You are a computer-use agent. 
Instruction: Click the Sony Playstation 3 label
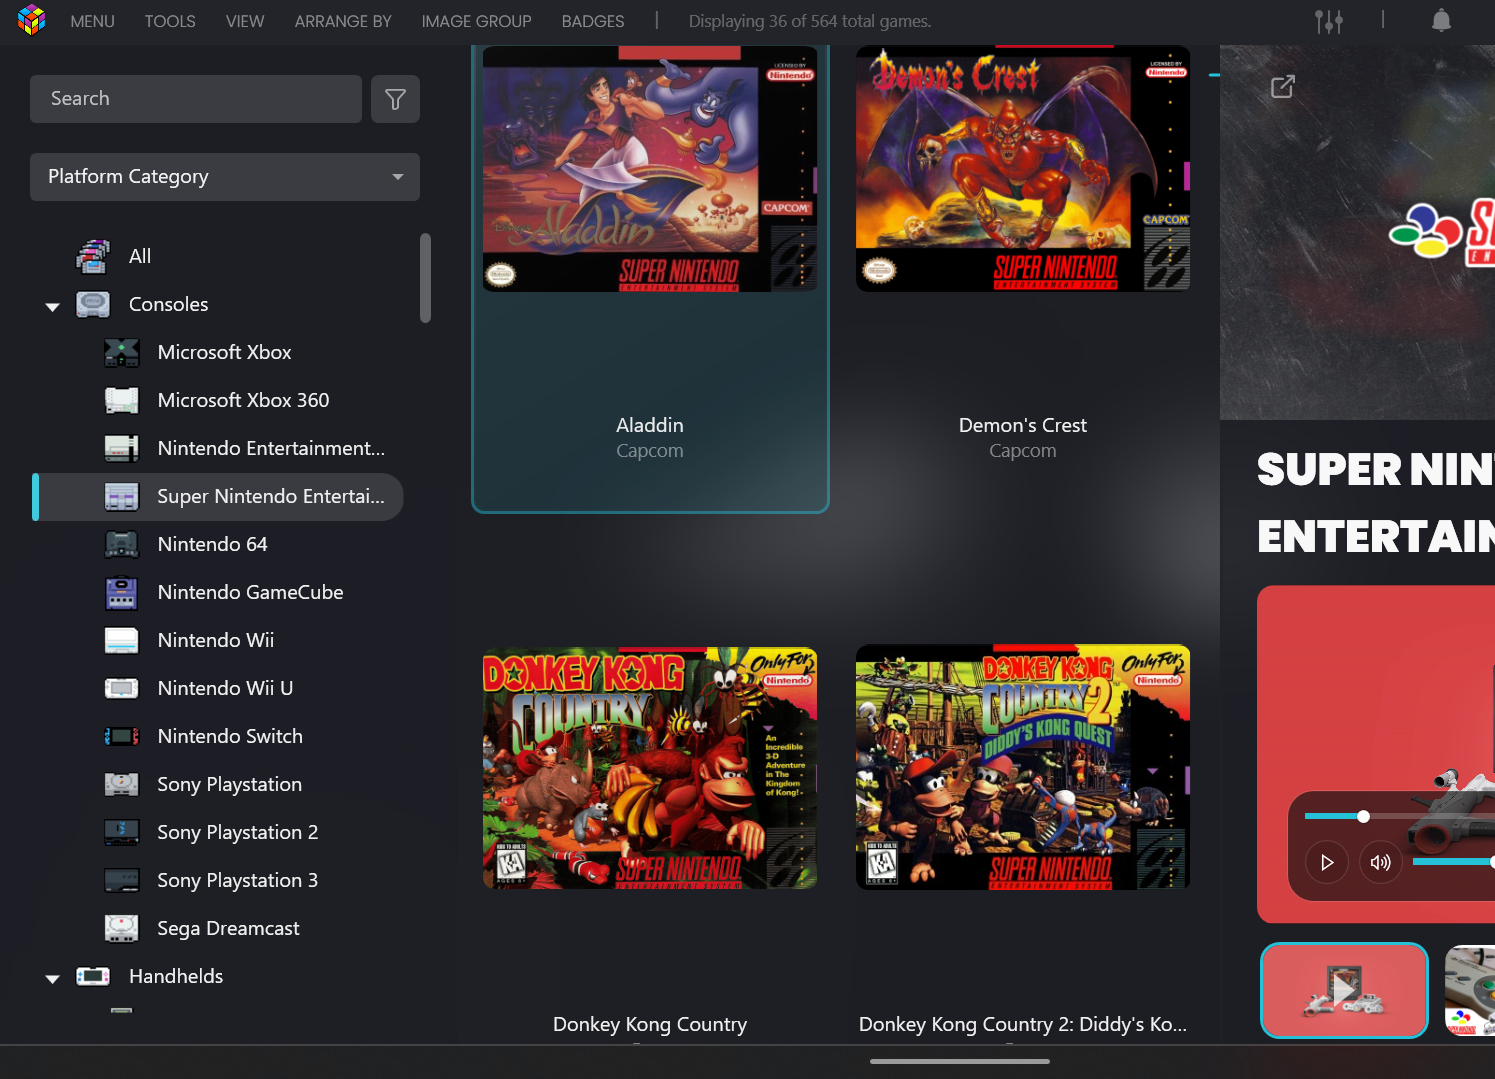(237, 880)
